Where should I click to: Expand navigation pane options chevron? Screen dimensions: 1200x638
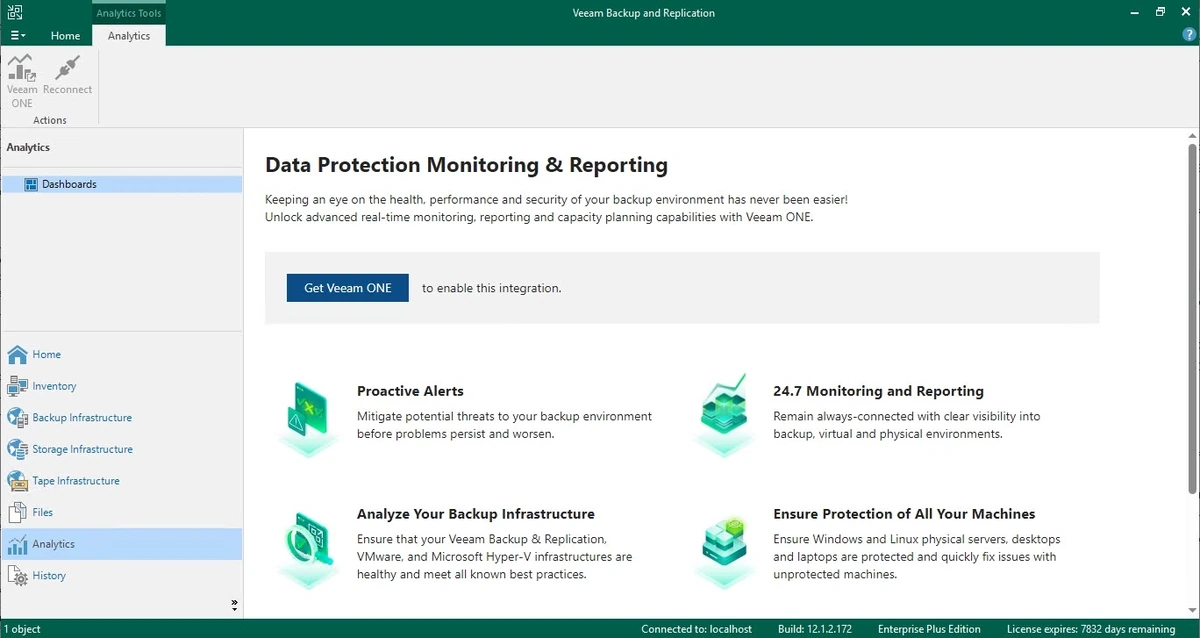click(x=234, y=604)
